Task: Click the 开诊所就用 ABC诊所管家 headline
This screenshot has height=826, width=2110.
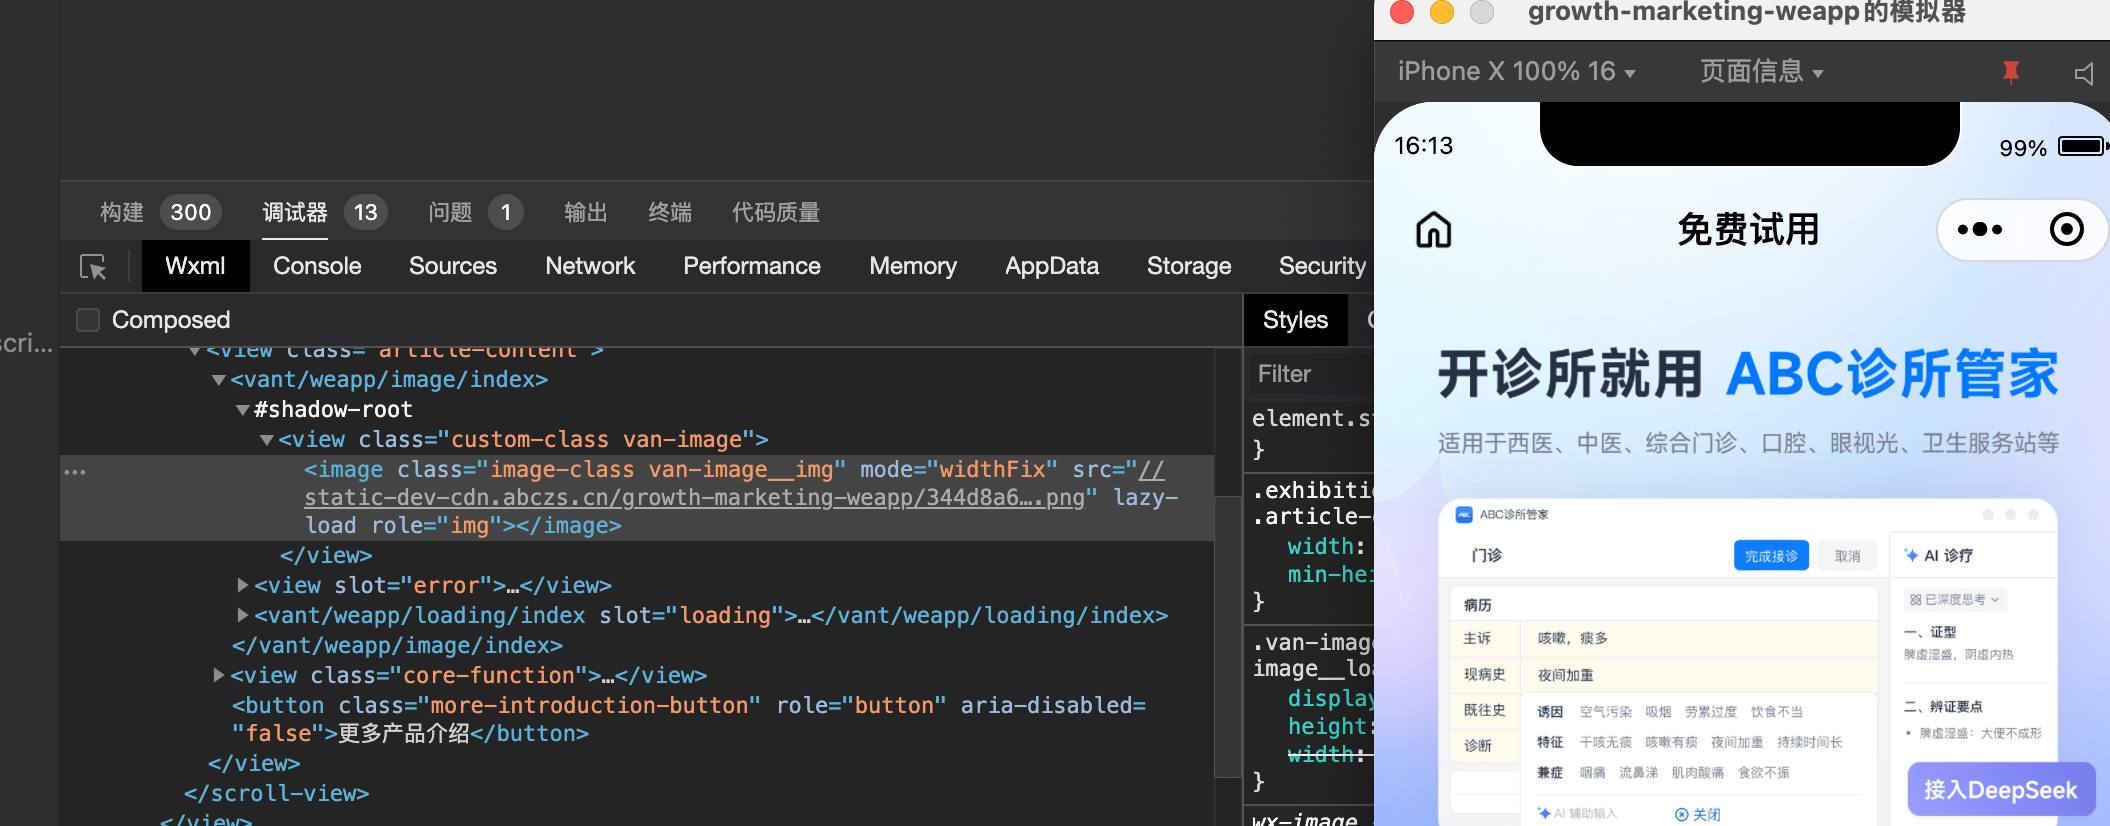Action: point(1748,375)
